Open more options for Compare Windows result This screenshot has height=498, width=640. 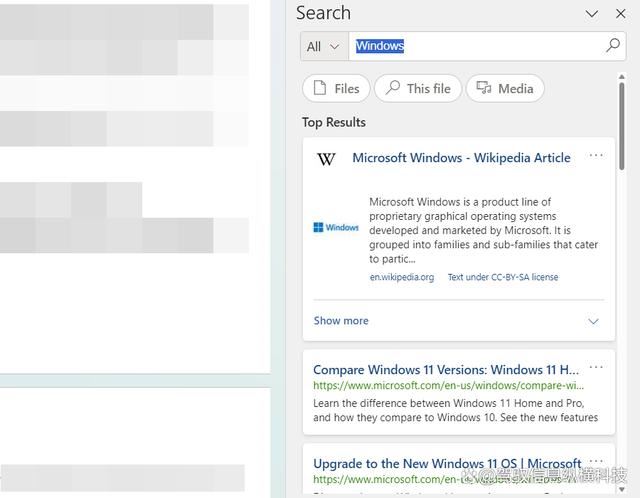(596, 367)
